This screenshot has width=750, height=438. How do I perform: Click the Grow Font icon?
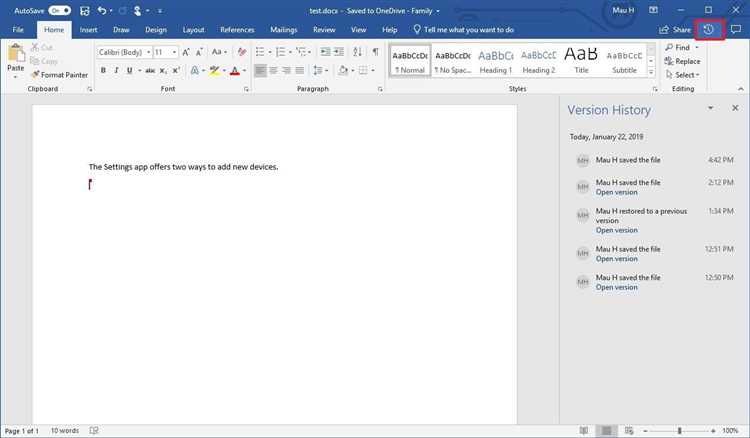[186, 52]
